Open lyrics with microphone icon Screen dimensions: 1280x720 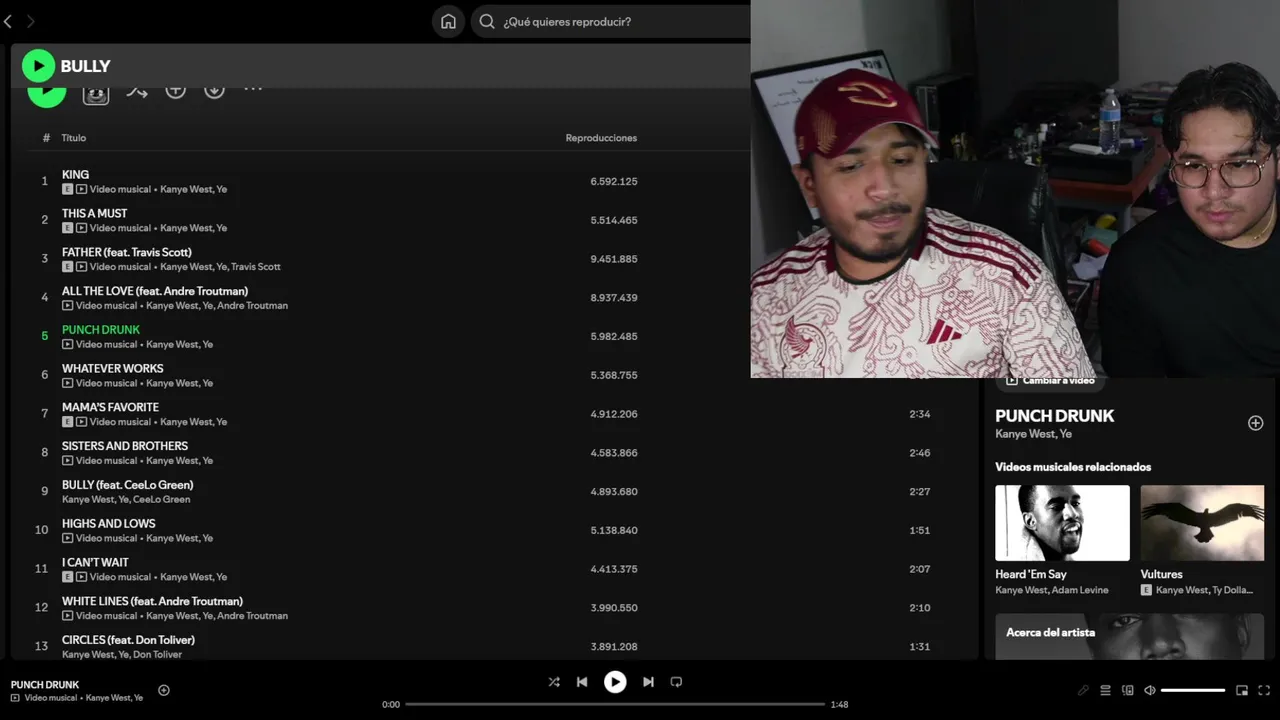pos(1083,690)
